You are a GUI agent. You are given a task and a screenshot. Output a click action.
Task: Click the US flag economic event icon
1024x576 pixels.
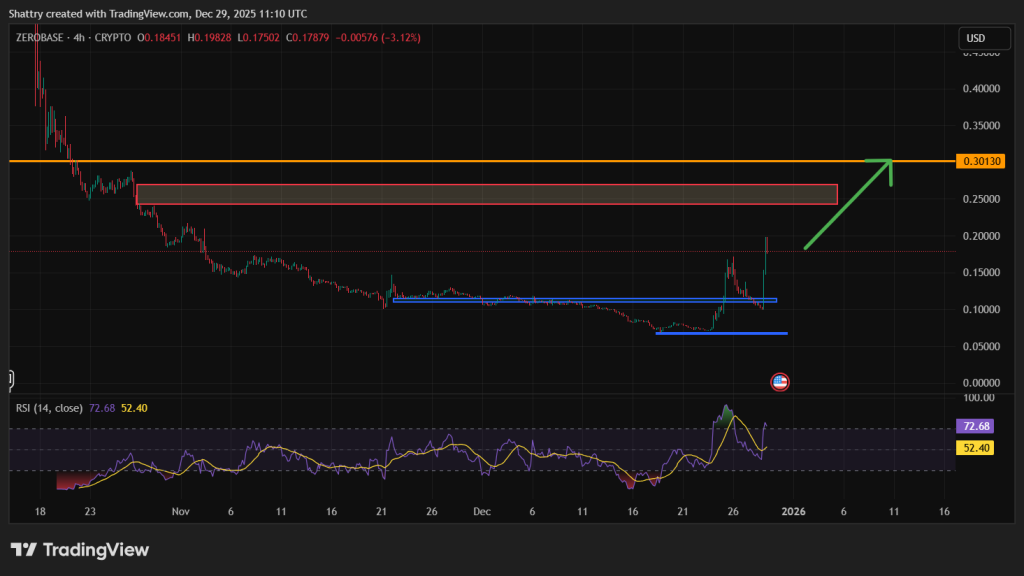coord(779,381)
